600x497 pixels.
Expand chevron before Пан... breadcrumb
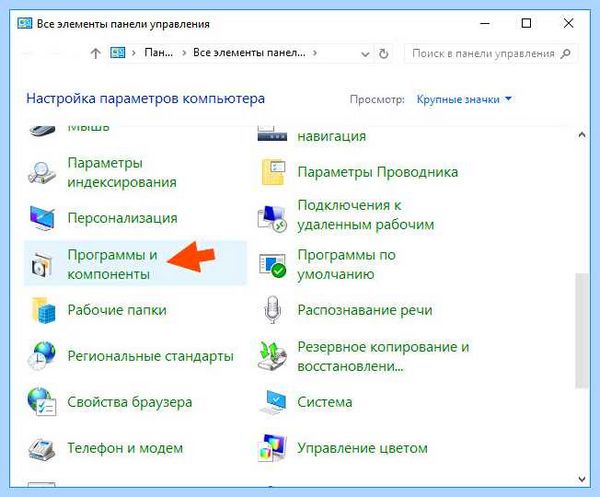click(x=134, y=53)
